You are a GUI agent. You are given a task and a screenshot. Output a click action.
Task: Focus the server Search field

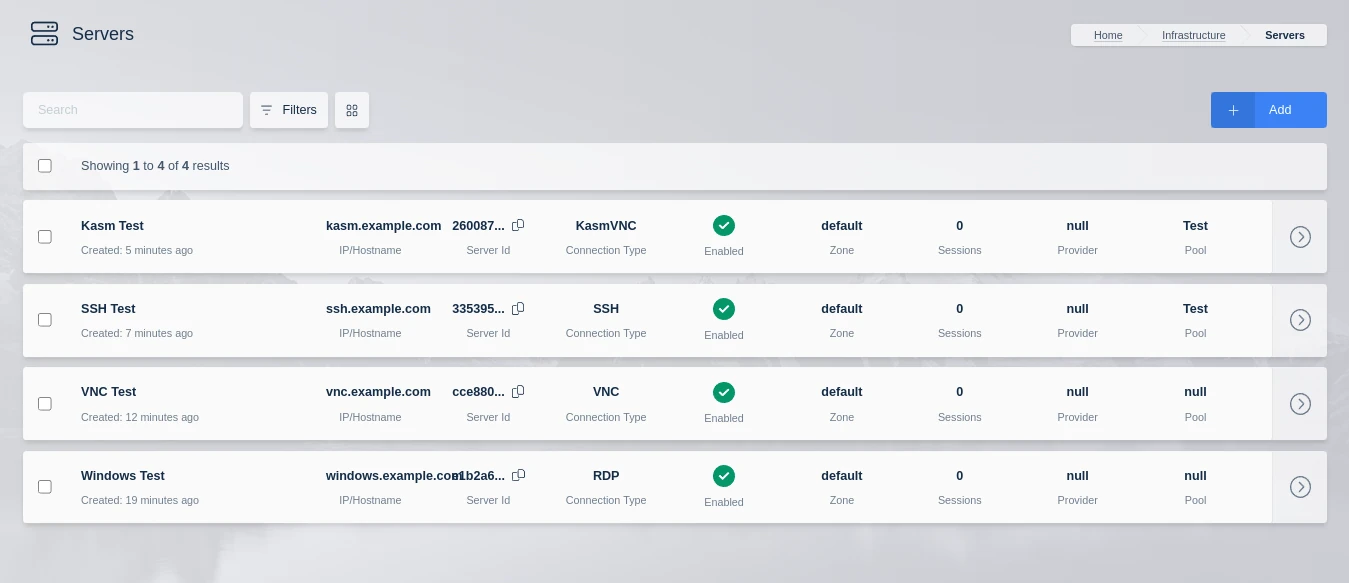click(x=133, y=110)
